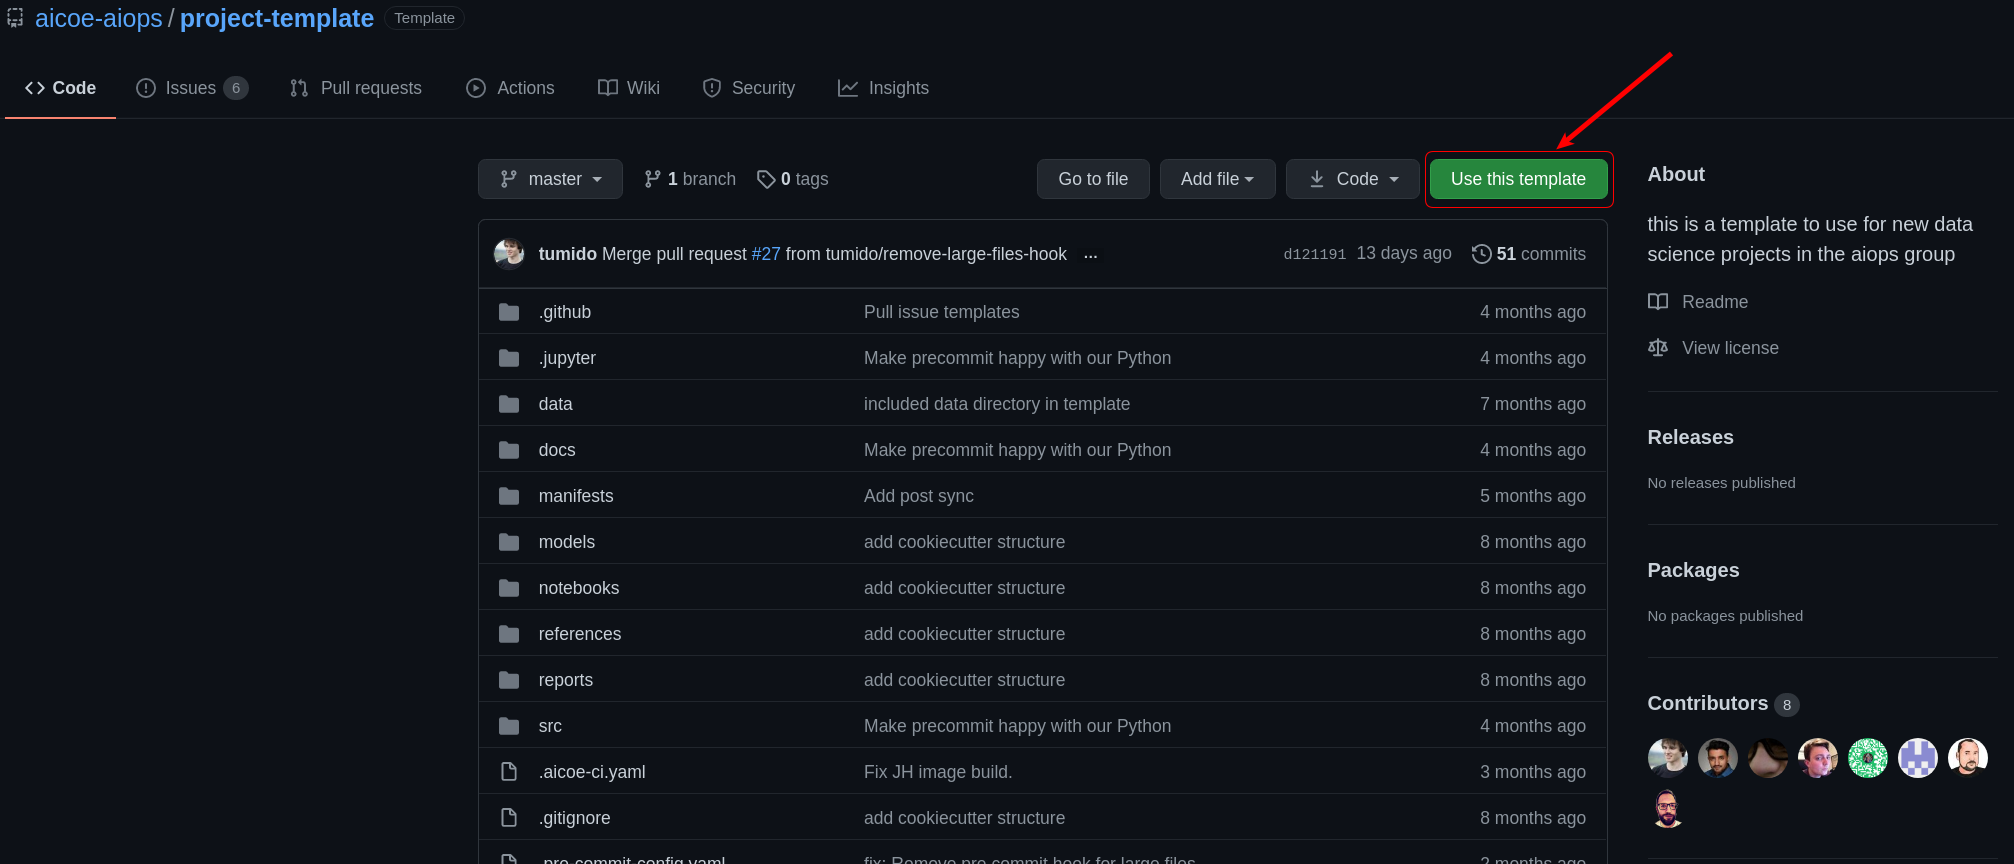
Task: Click the reports folder icon
Action: click(x=509, y=680)
